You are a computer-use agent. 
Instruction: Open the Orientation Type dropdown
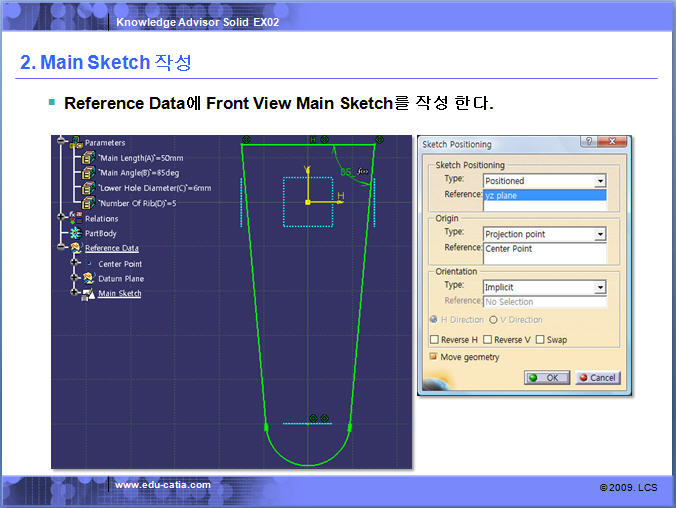(x=600, y=287)
